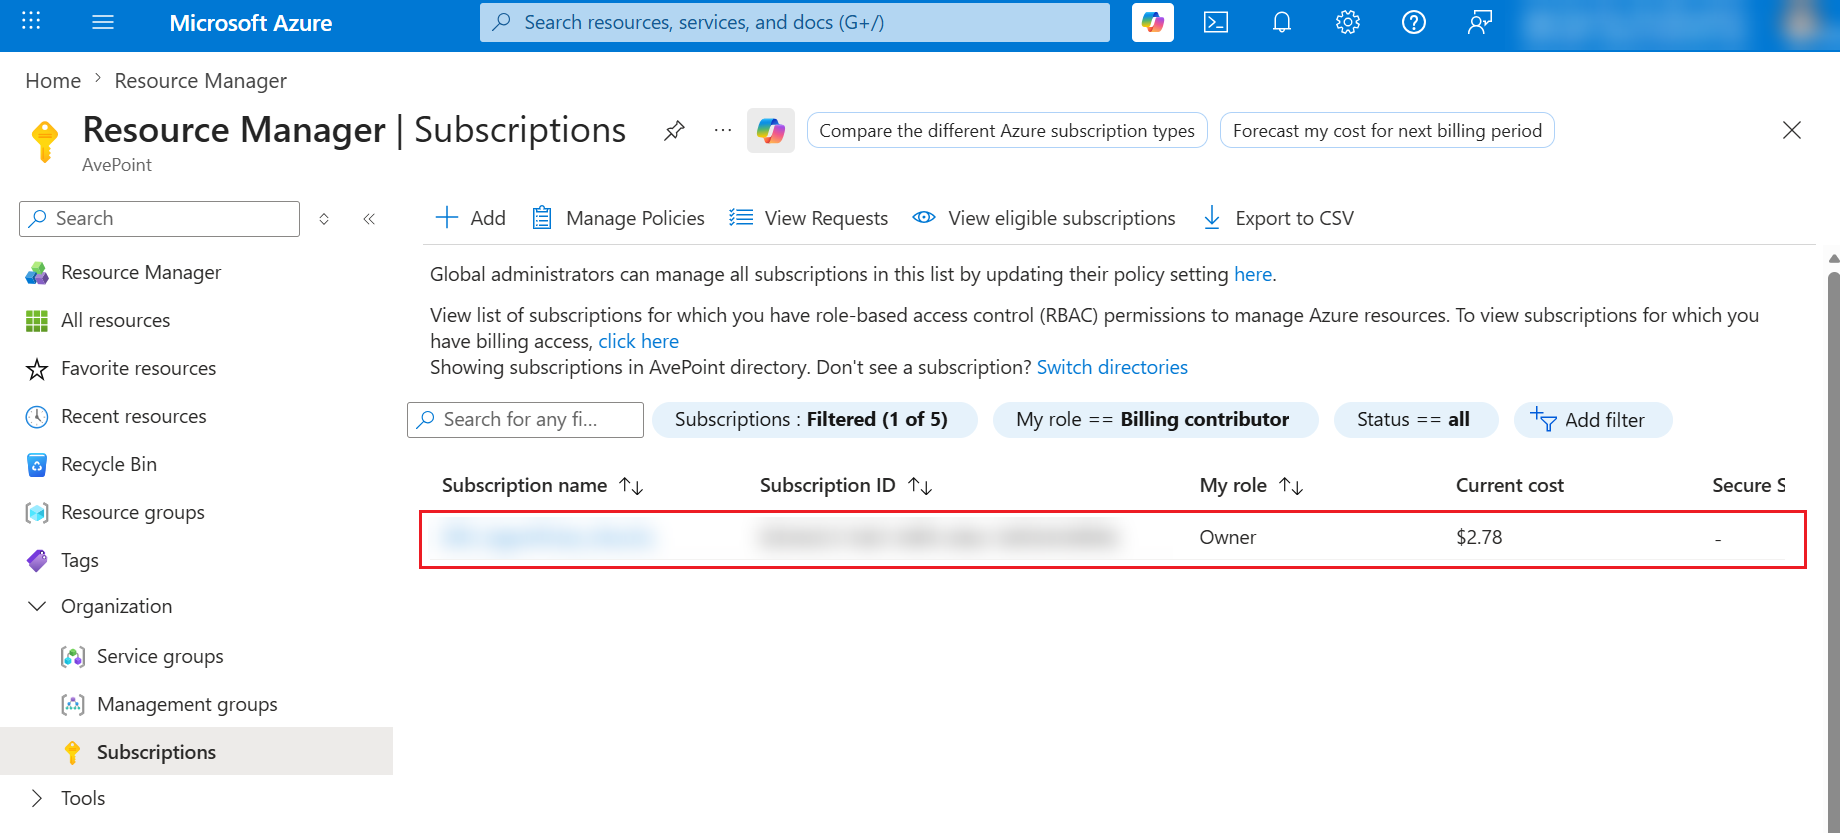Sort by My role column

coord(1251,485)
